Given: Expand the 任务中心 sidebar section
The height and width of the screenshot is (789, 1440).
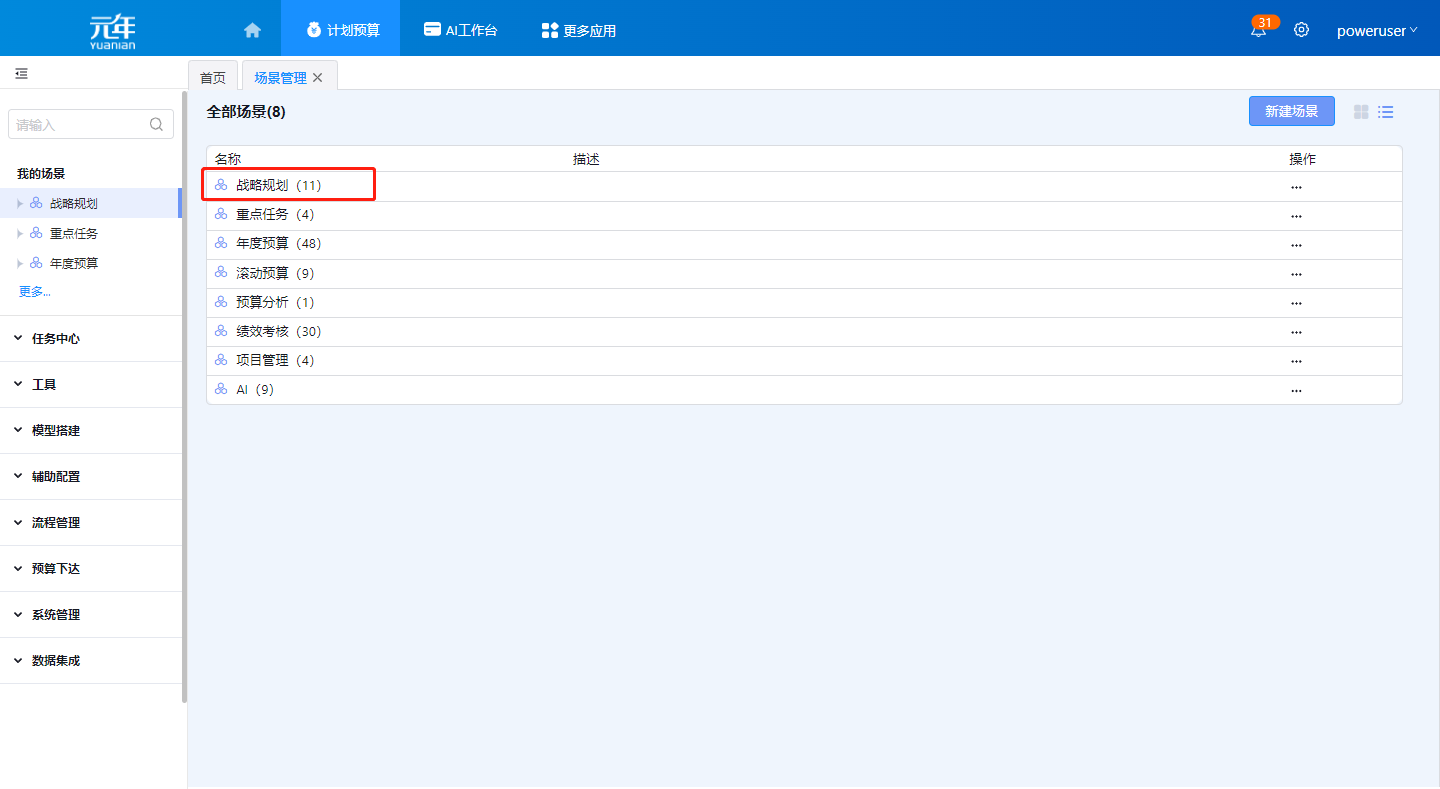Looking at the screenshot, I should (x=55, y=339).
